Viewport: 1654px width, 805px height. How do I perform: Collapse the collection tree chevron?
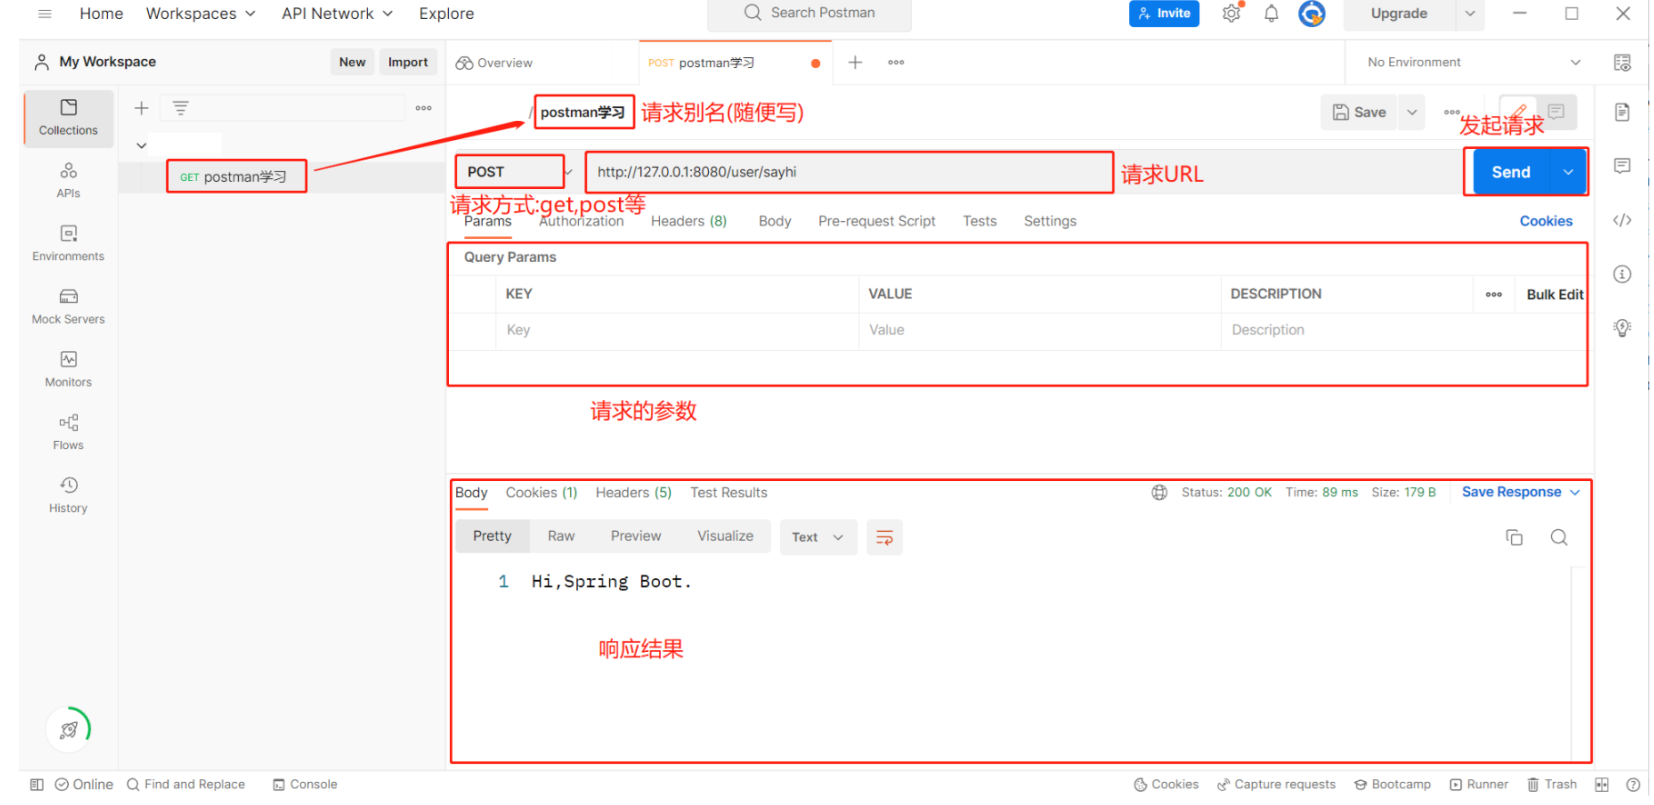pos(141,146)
